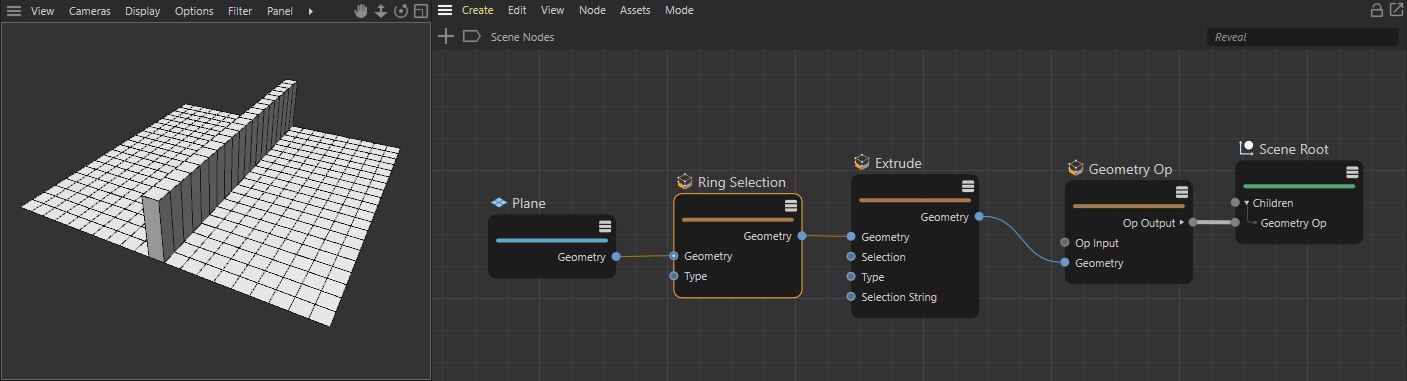Click the Scene Nodes breadcrumb
The width and height of the screenshot is (1407, 381).
tap(522, 37)
